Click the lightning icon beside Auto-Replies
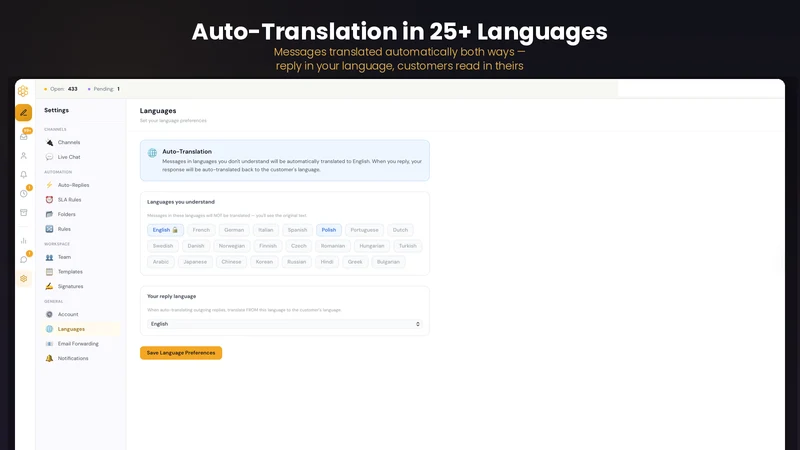Image resolution: width=800 pixels, height=450 pixels. (49, 185)
